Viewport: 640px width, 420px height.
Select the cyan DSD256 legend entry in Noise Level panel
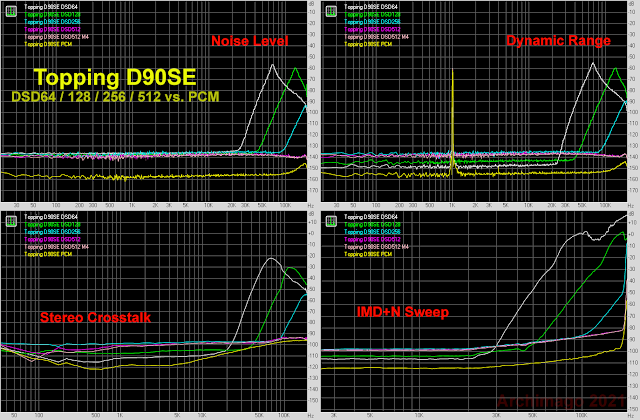pos(52,22)
